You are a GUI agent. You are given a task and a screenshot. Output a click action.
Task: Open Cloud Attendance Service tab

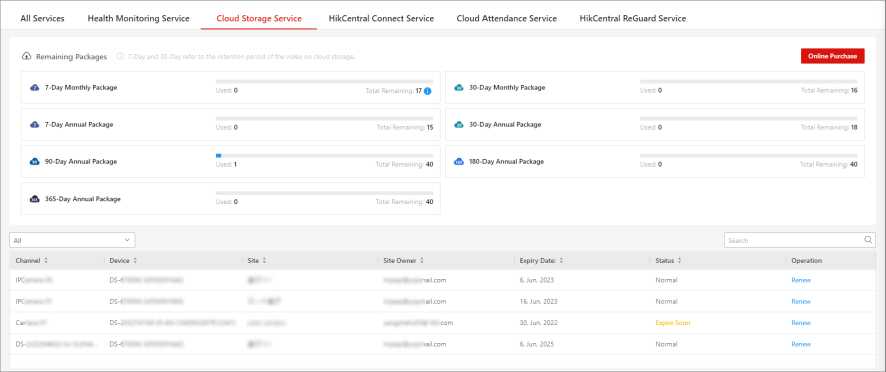(507, 18)
